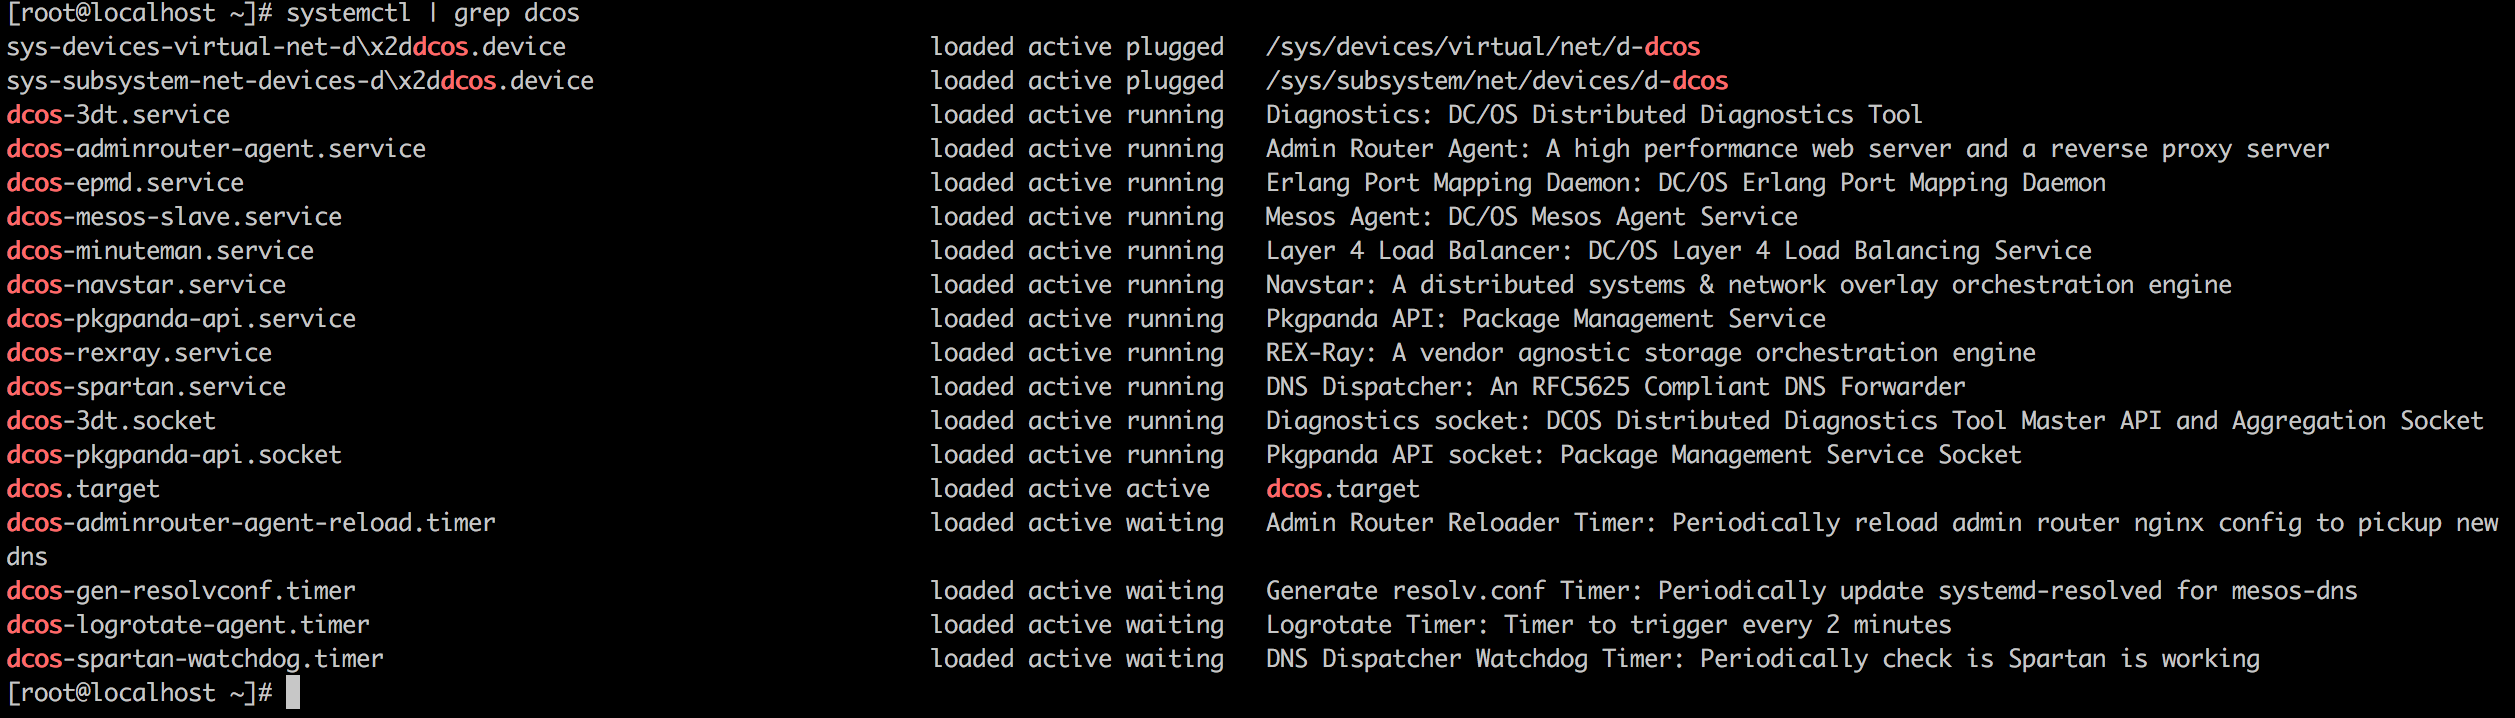Click the dcos-spartan-watchdog.timer unit name
The image size is (2515, 718).
pos(195,659)
